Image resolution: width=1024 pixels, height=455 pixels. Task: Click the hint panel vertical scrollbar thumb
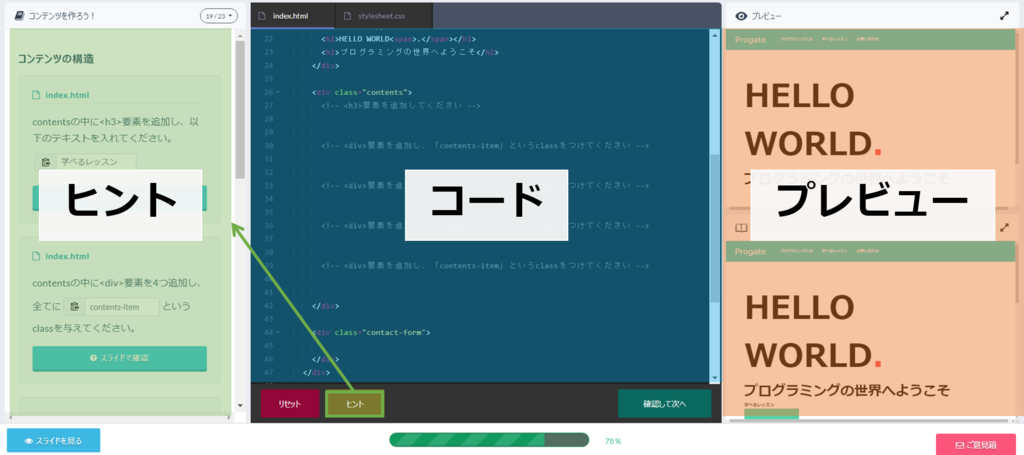point(240,109)
